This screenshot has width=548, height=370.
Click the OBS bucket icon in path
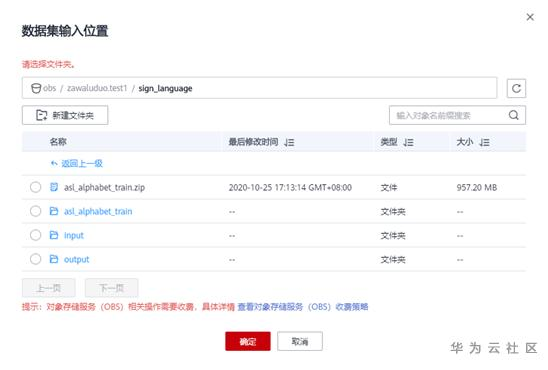click(36, 88)
